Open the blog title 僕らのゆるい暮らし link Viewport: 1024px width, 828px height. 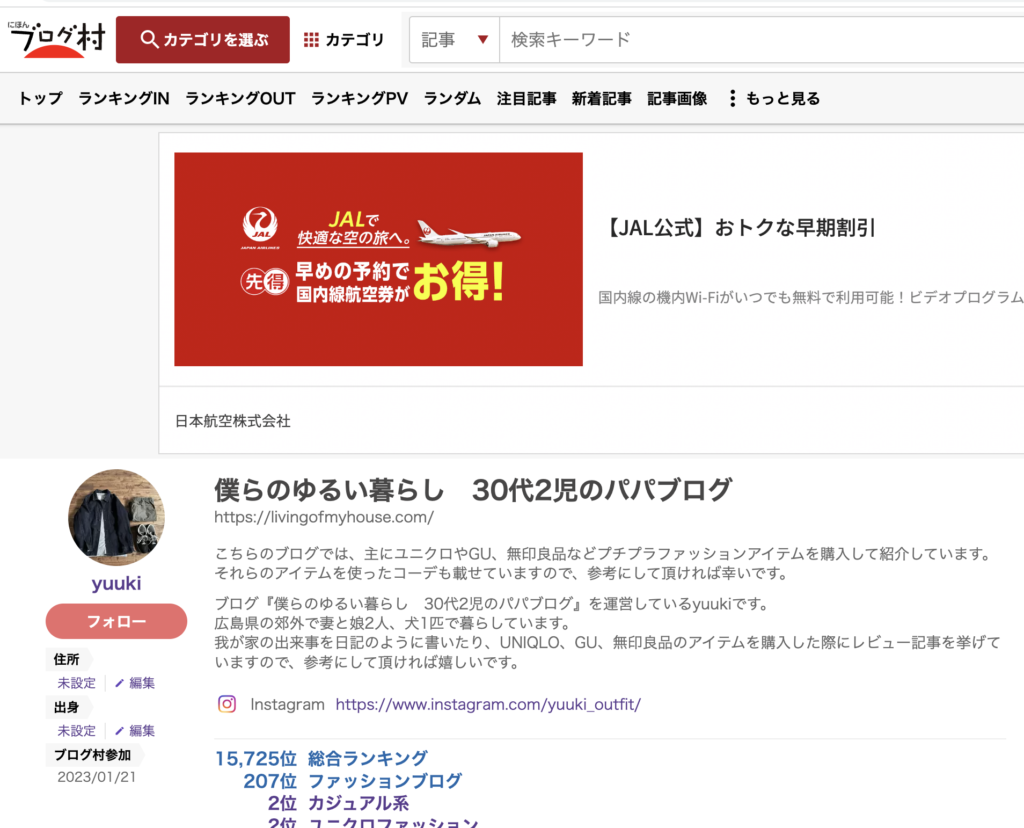(473, 490)
